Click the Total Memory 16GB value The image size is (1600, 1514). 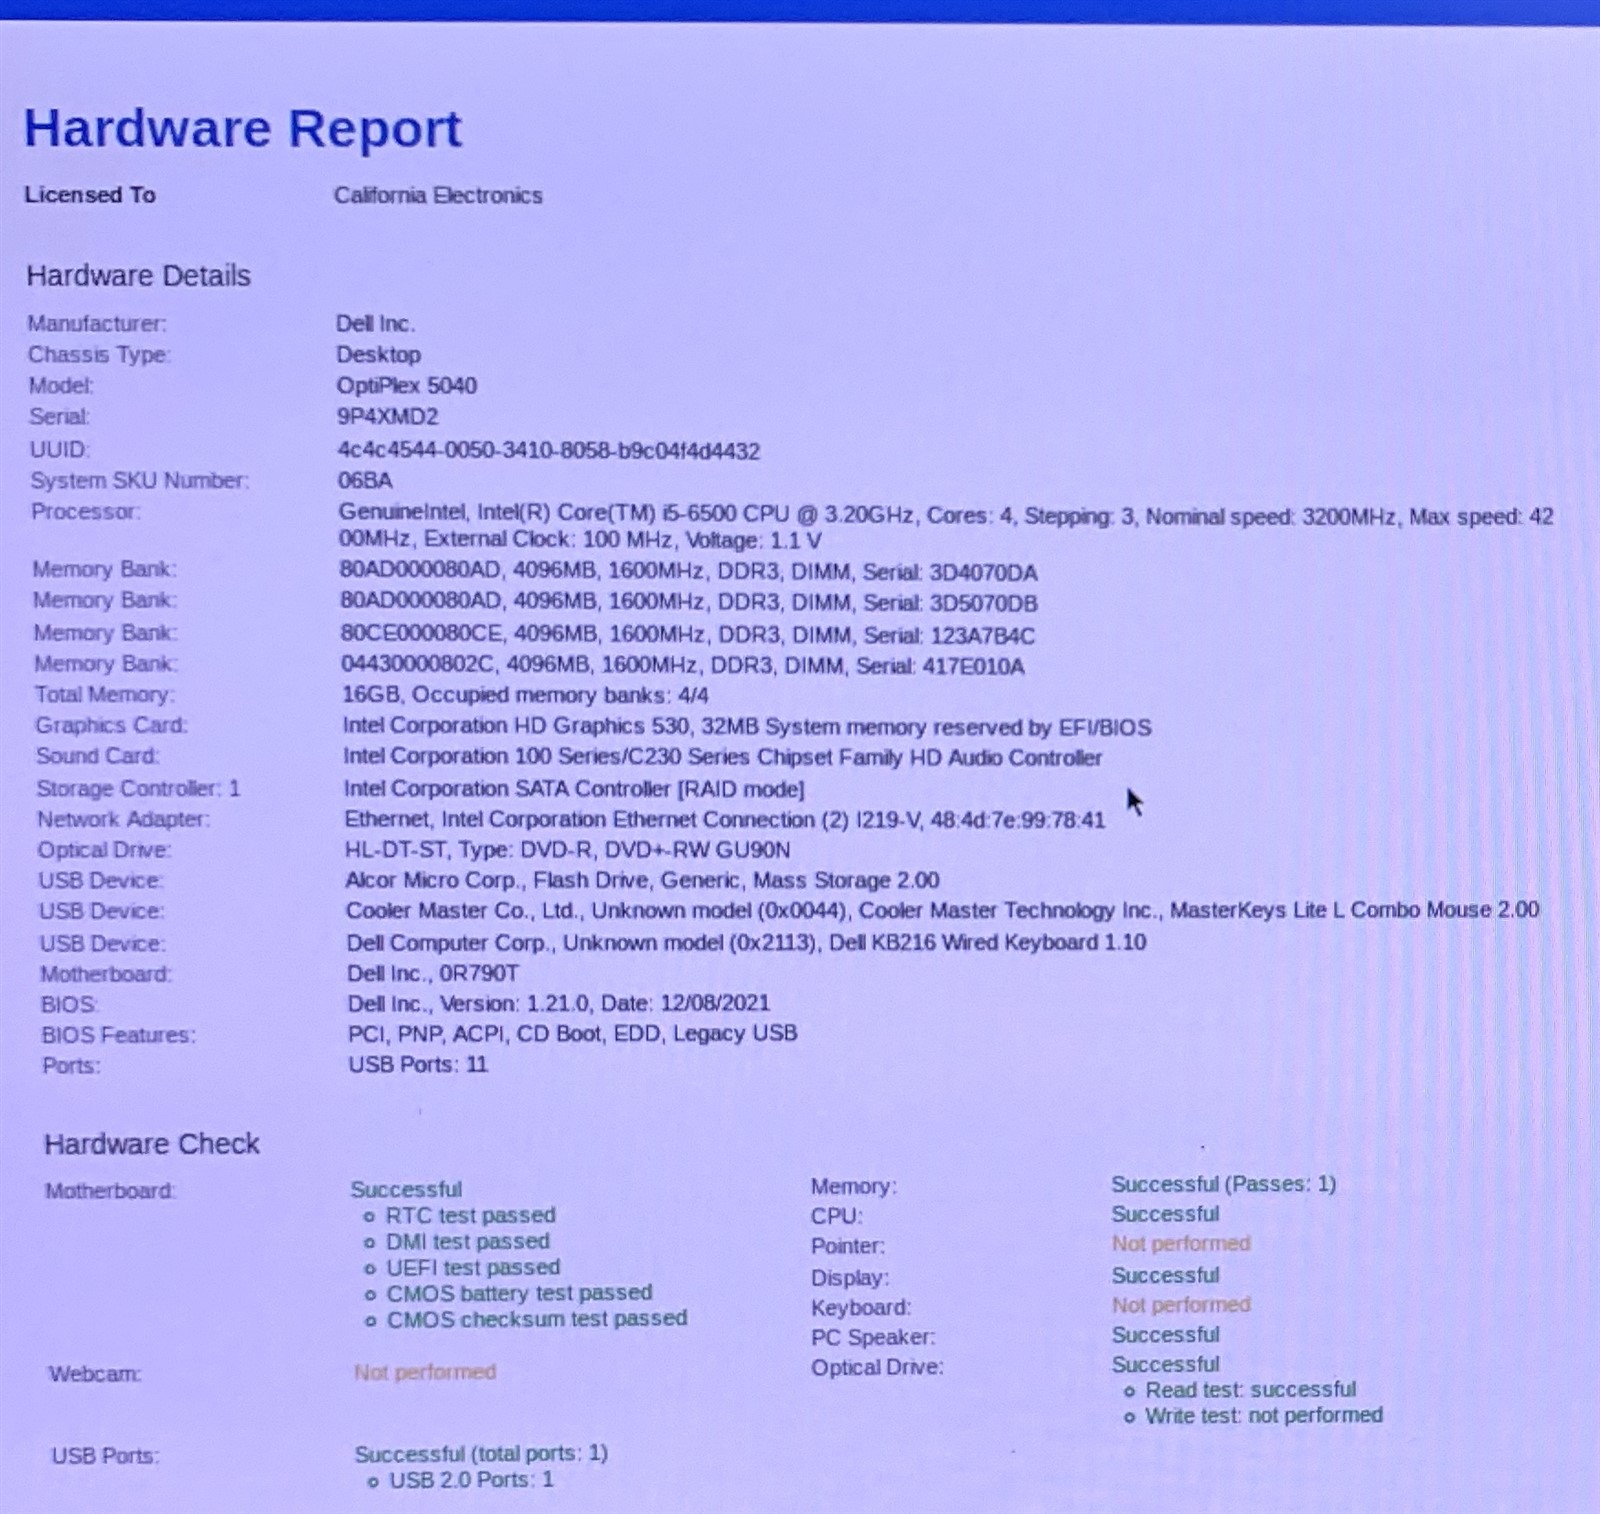click(525, 695)
